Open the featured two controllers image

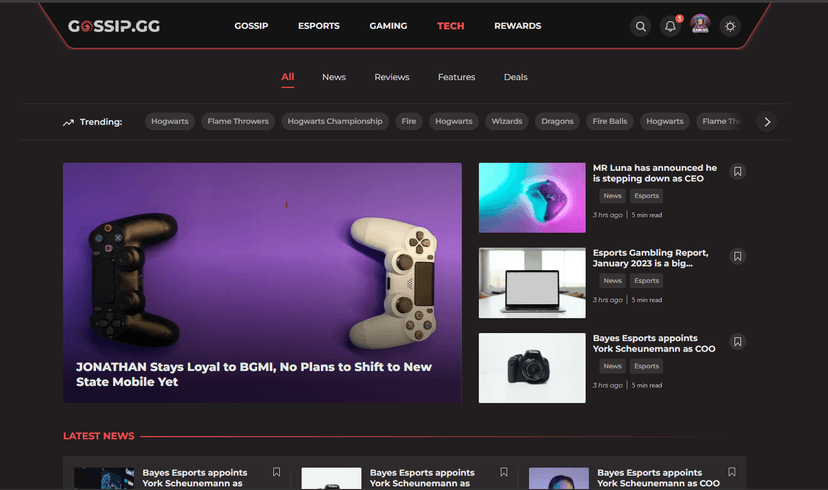coord(262,282)
